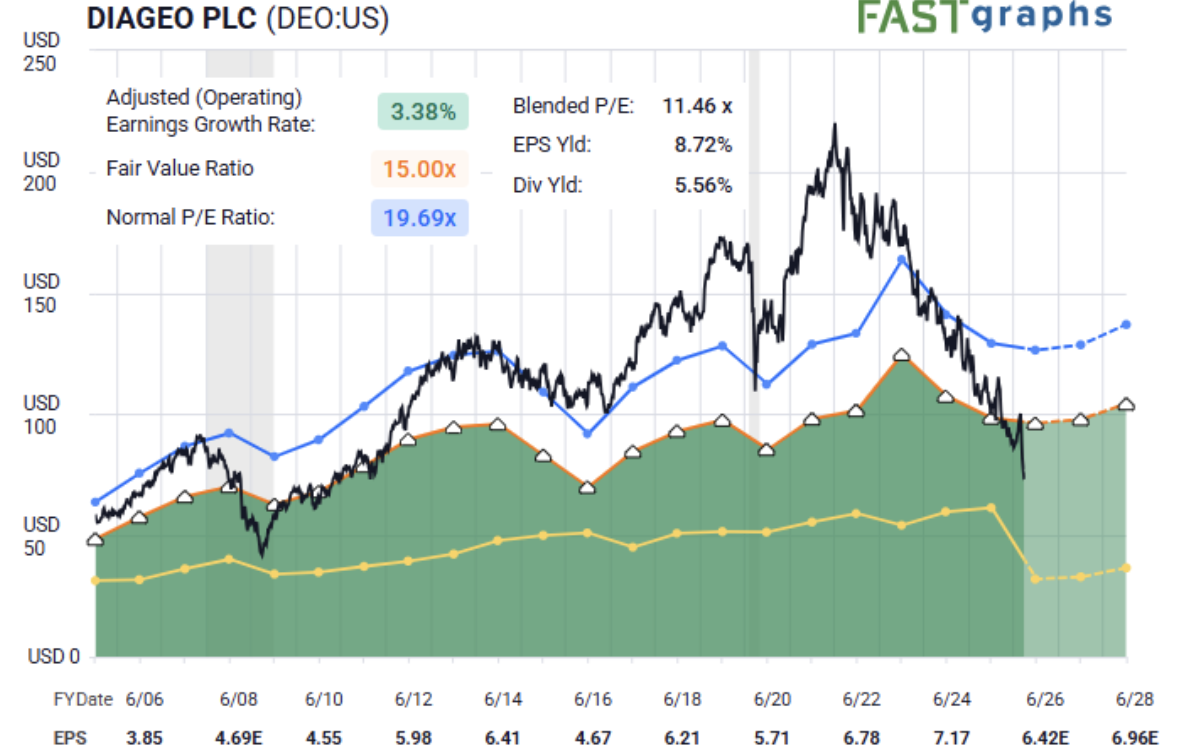Click the 6/10 fiscal year date
This screenshot has height=748, width=1180.
[x=324, y=700]
